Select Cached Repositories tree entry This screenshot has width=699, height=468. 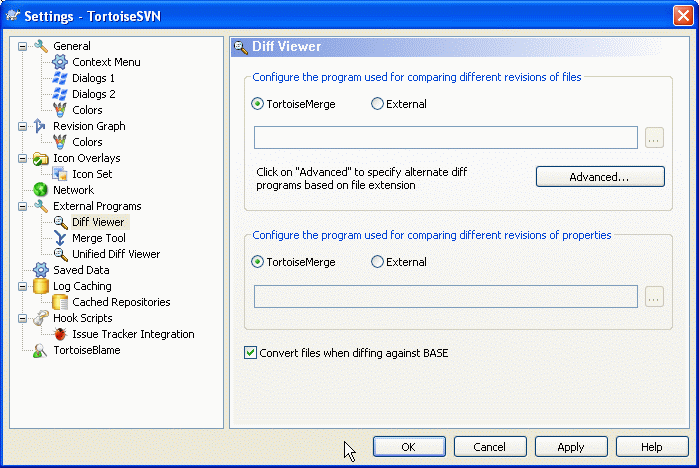[121, 302]
